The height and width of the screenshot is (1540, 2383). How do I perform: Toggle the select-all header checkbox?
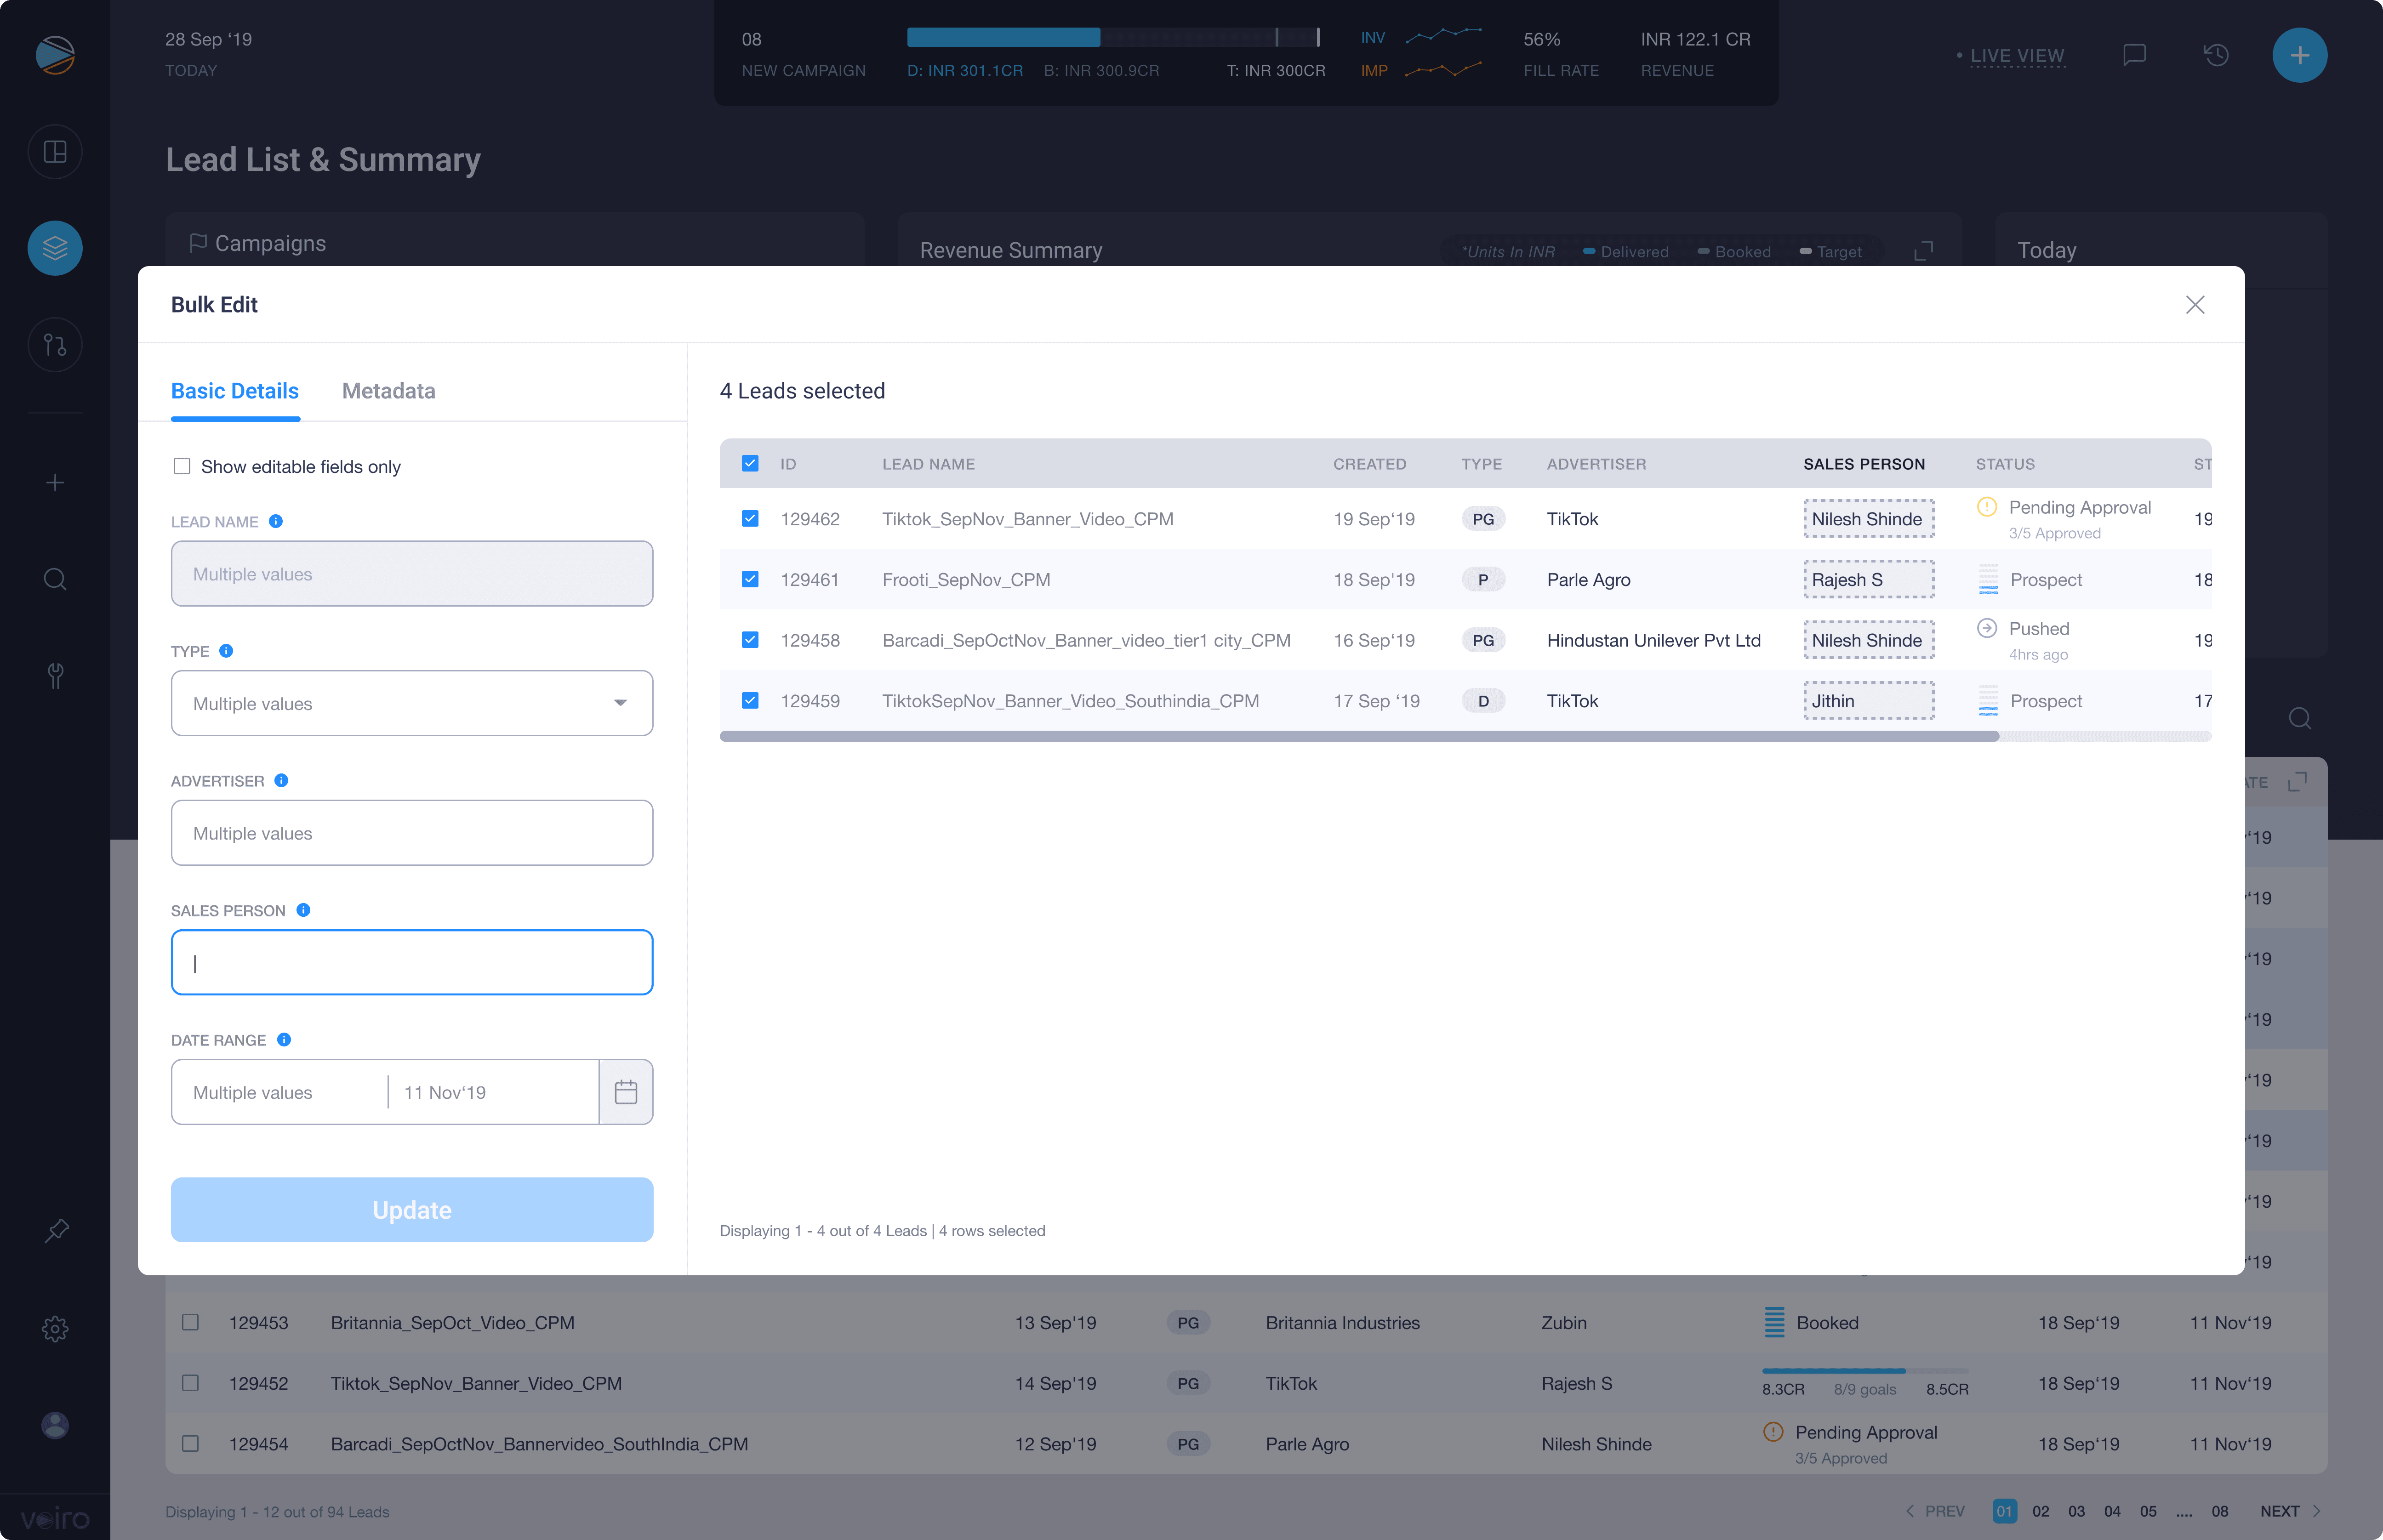(750, 463)
